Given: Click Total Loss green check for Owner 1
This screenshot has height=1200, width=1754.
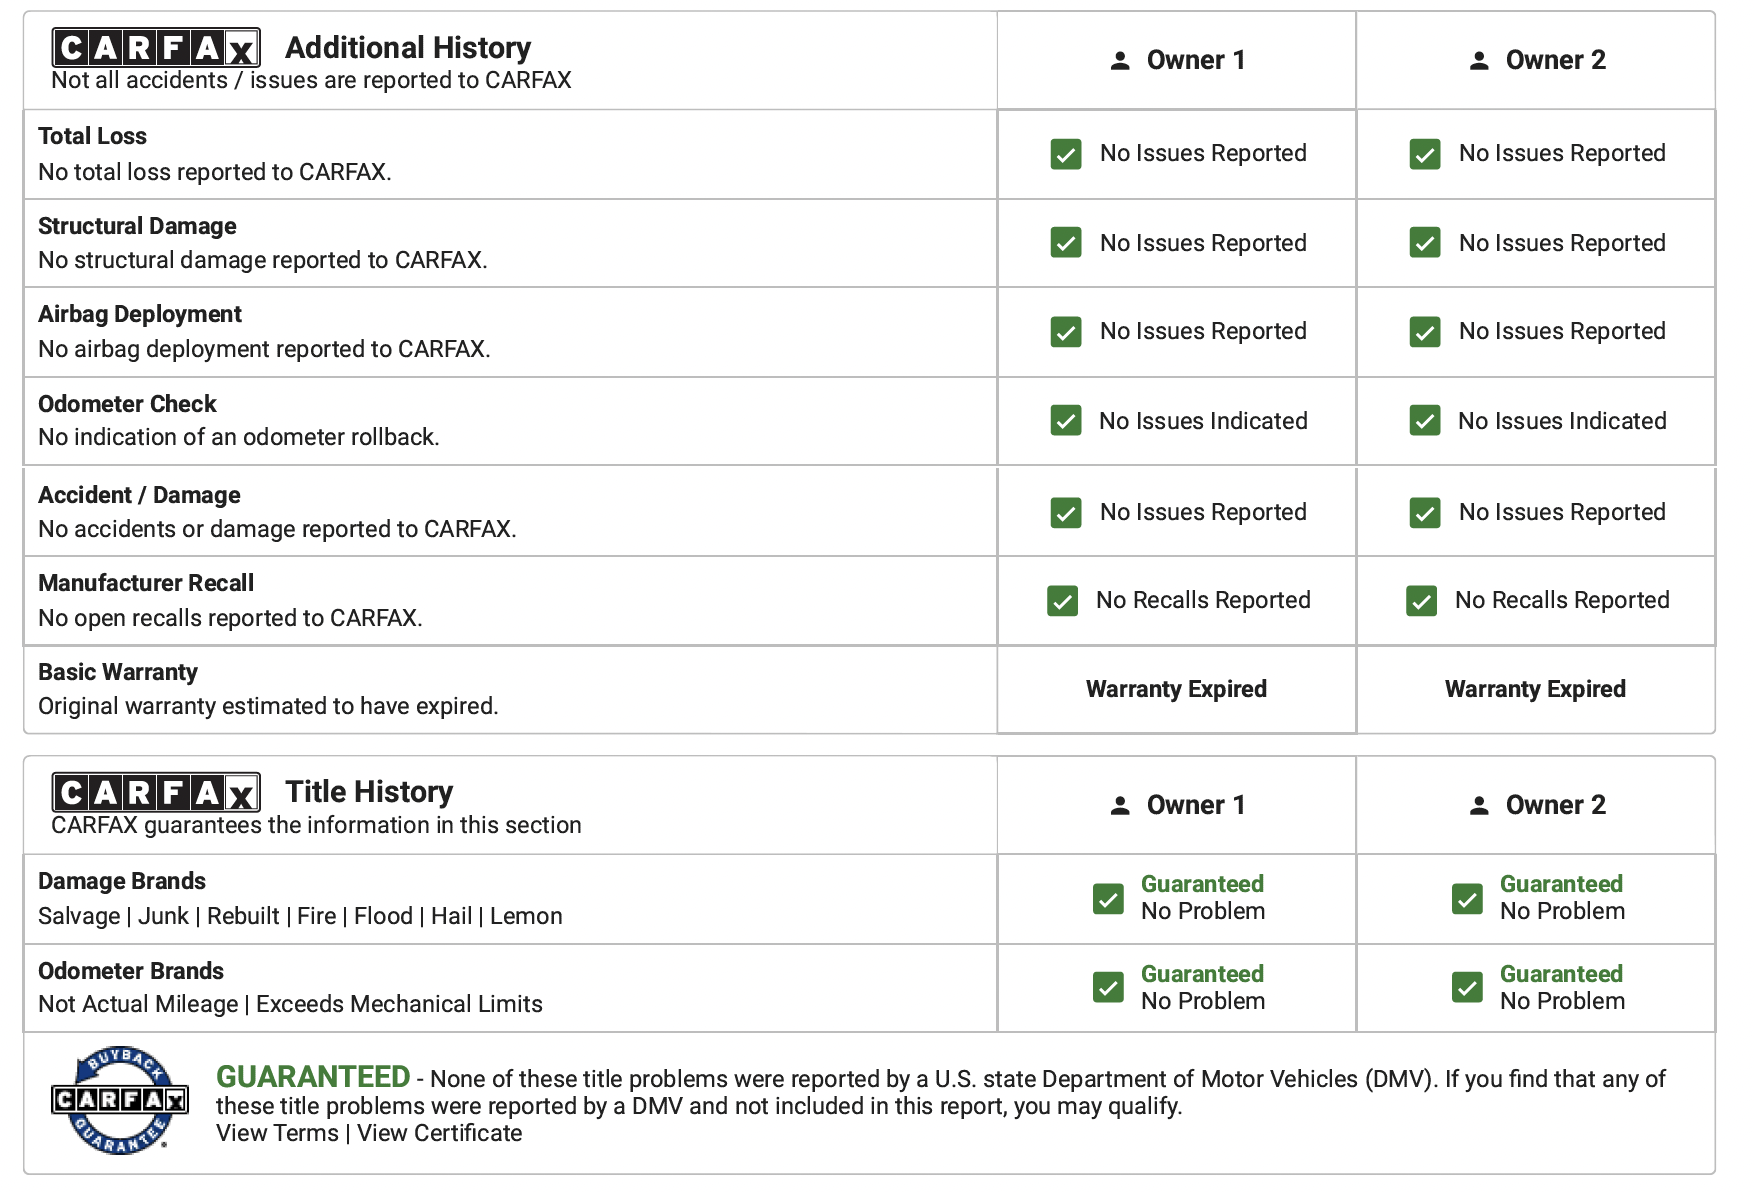Looking at the screenshot, I should (x=1066, y=154).
